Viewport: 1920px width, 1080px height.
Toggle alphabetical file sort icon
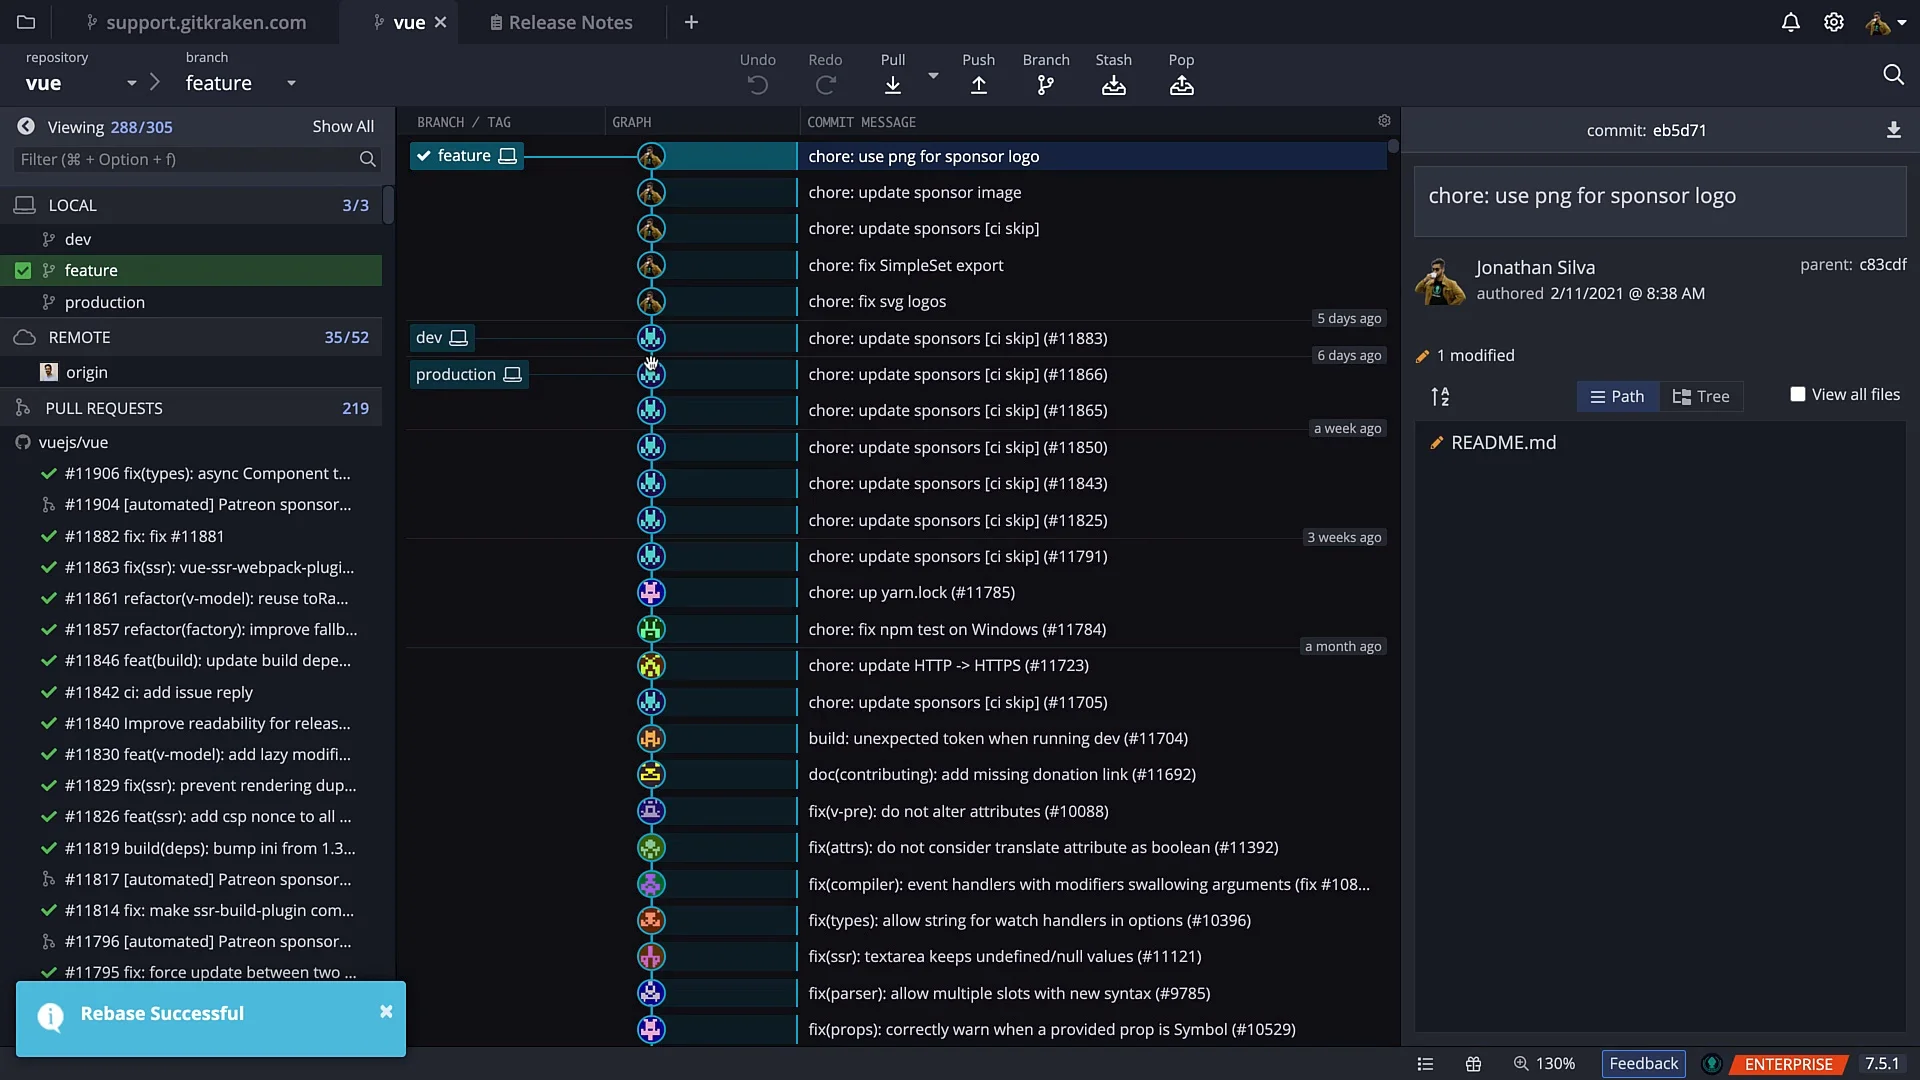tap(1440, 397)
